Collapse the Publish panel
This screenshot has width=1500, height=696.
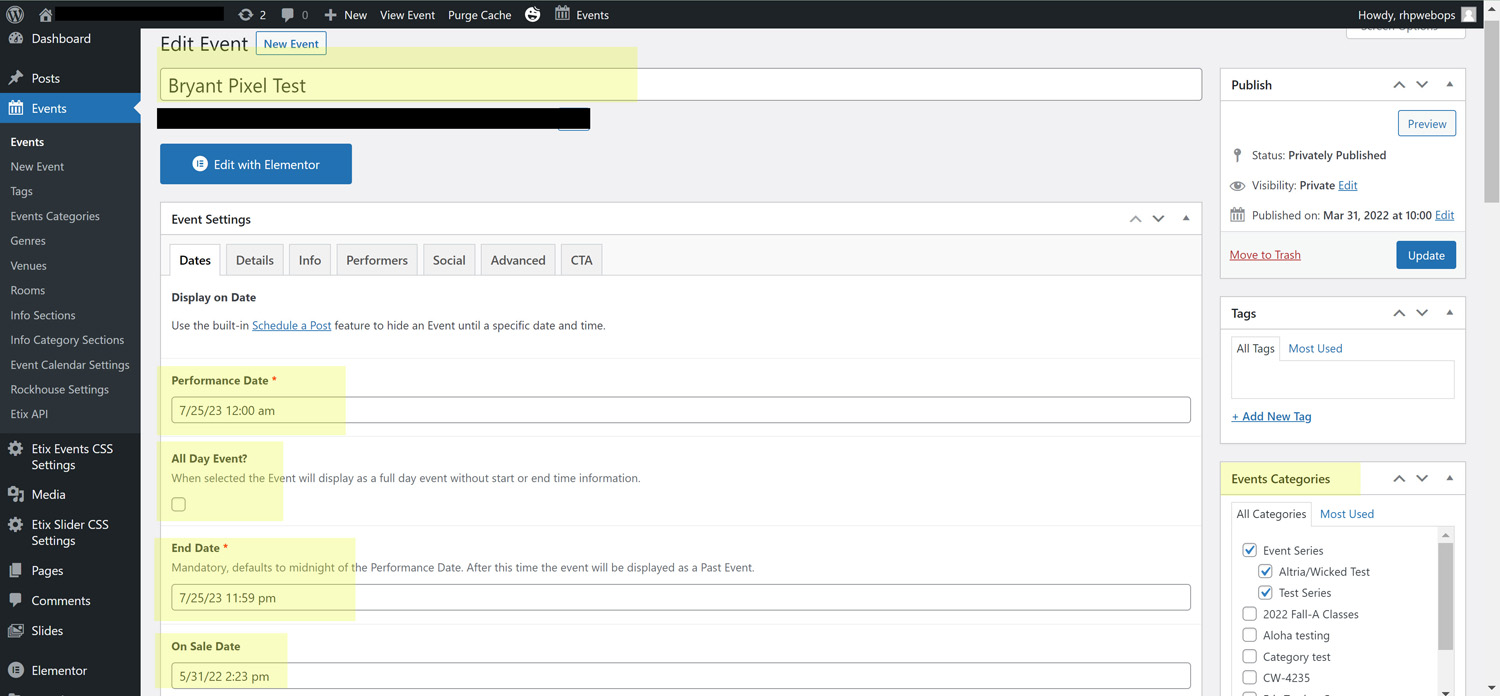(x=1449, y=85)
